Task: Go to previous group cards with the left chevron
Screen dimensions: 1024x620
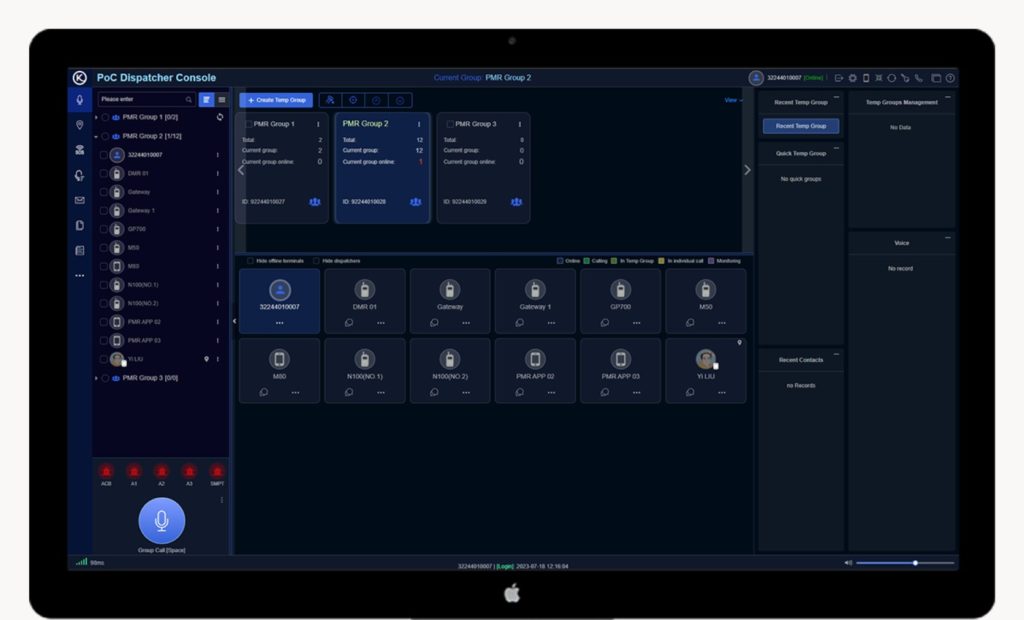Action: 241,170
